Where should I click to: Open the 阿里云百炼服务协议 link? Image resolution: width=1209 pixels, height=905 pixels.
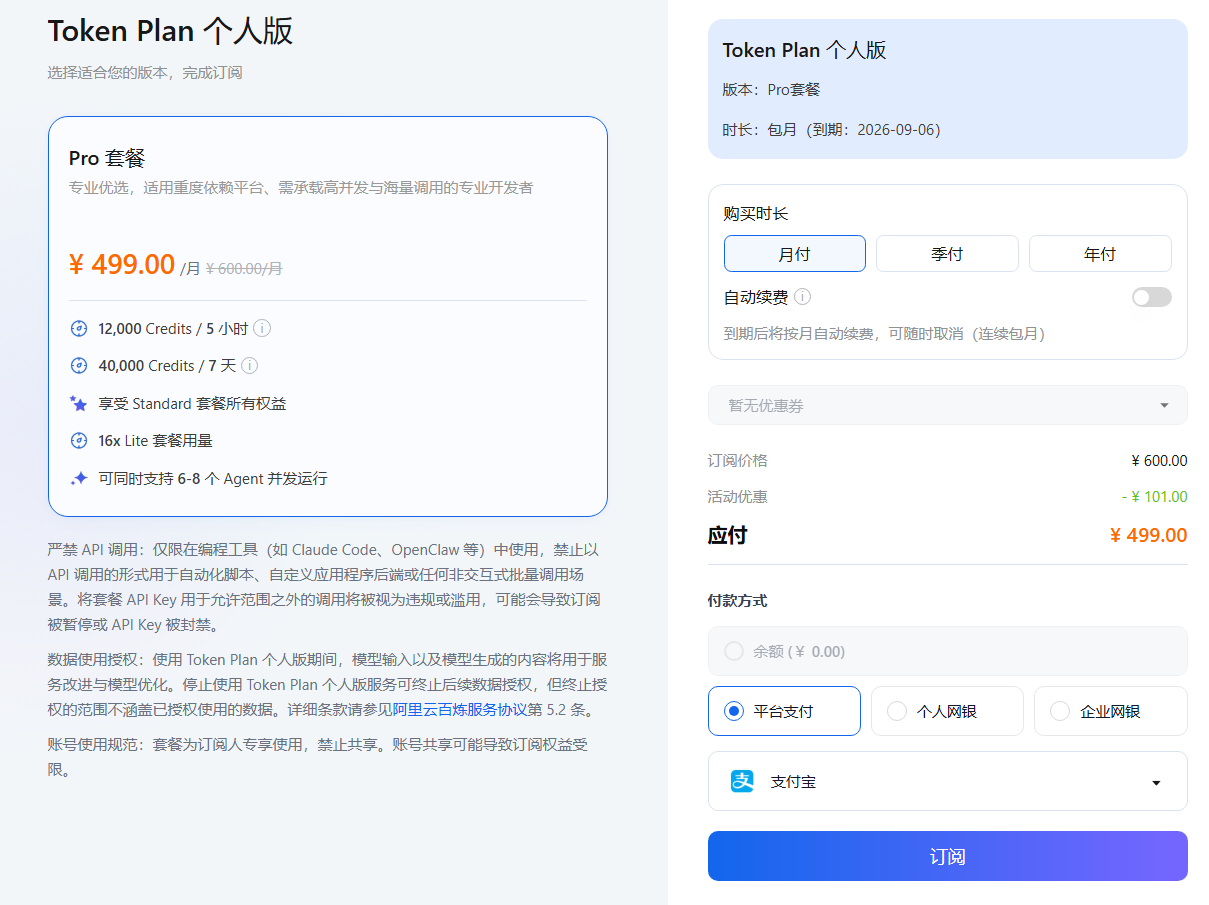[x=460, y=710]
